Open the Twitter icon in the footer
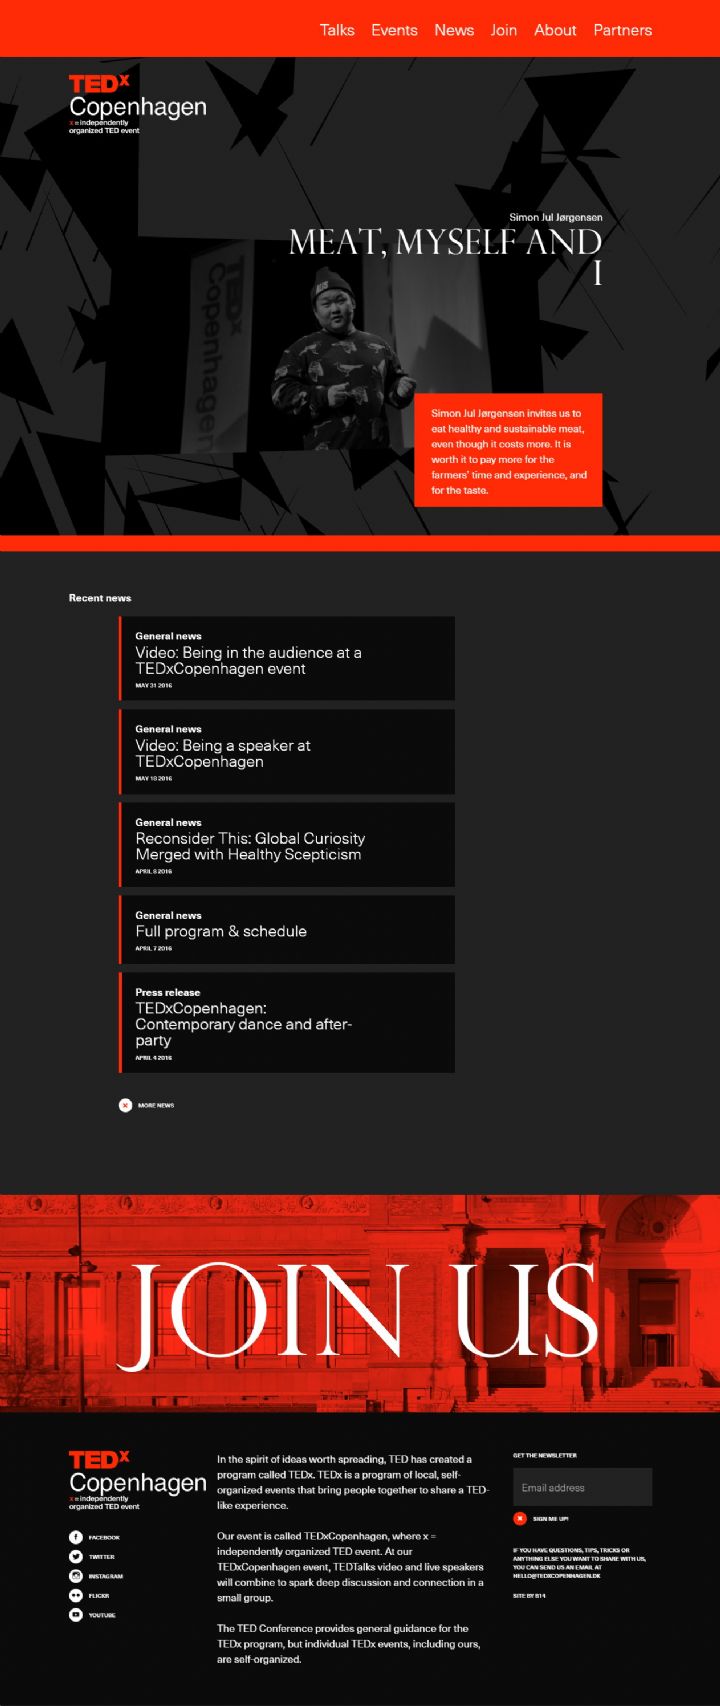Viewport: 720px width, 1706px height. (x=75, y=1556)
